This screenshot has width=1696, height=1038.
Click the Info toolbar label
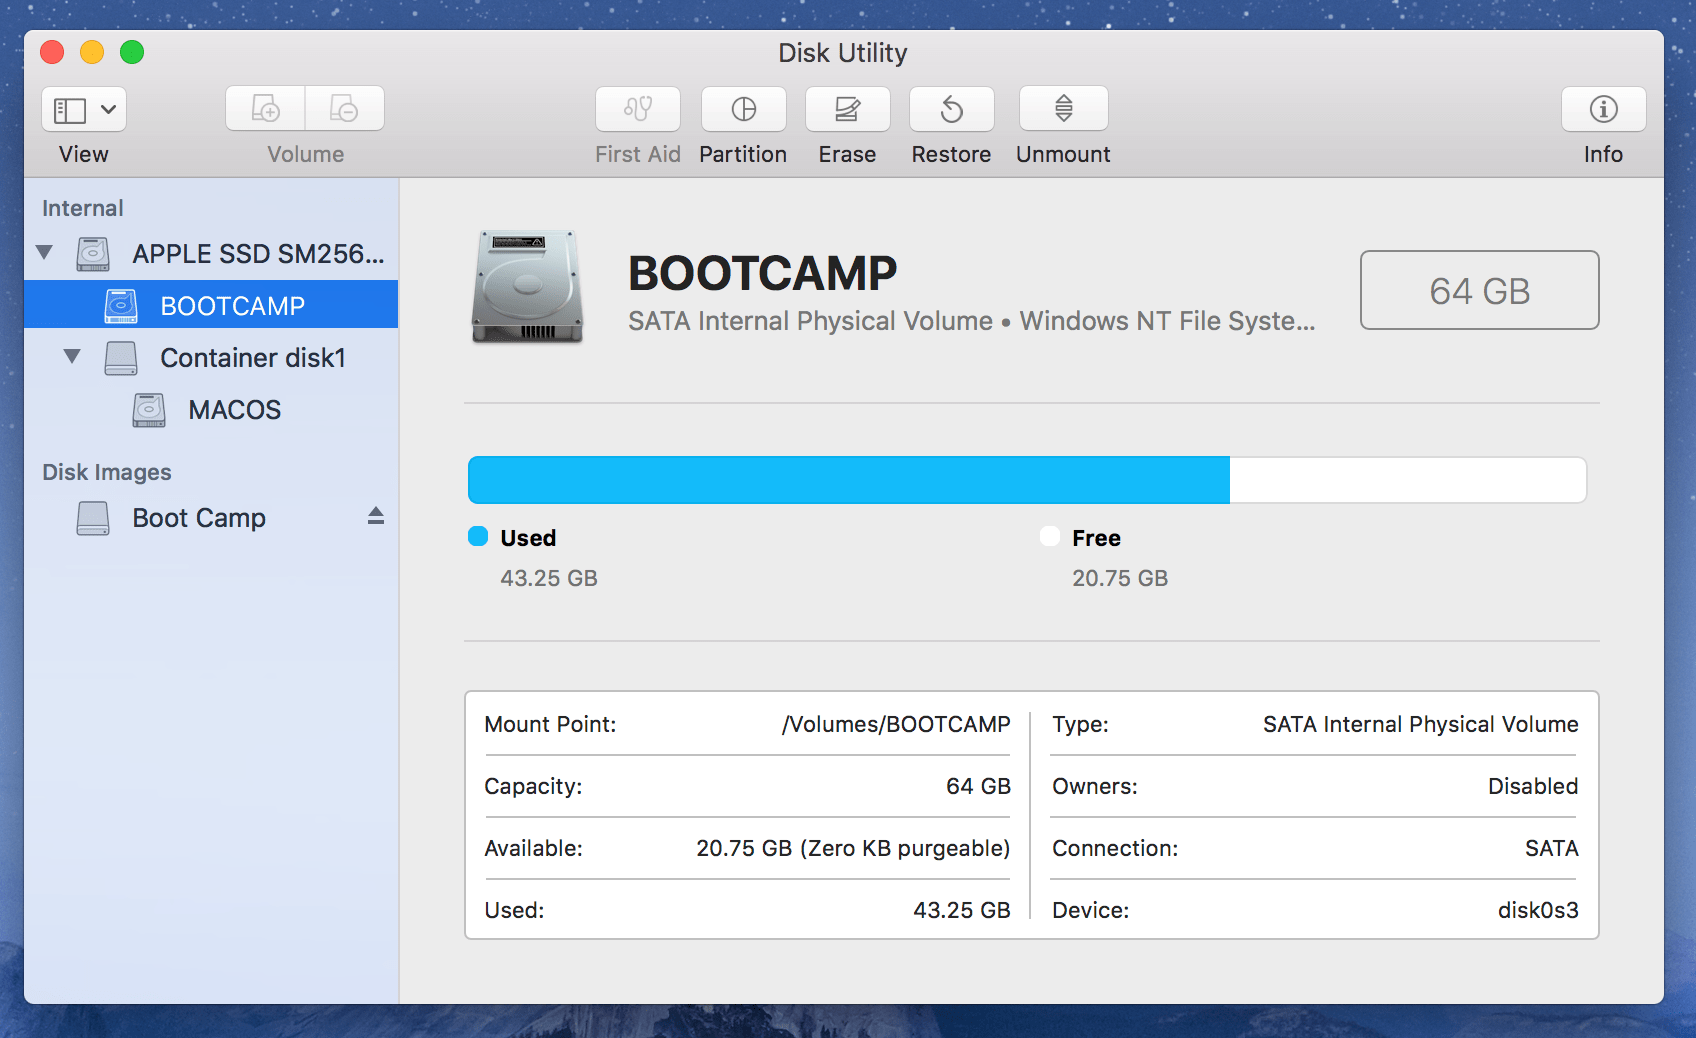click(1603, 154)
